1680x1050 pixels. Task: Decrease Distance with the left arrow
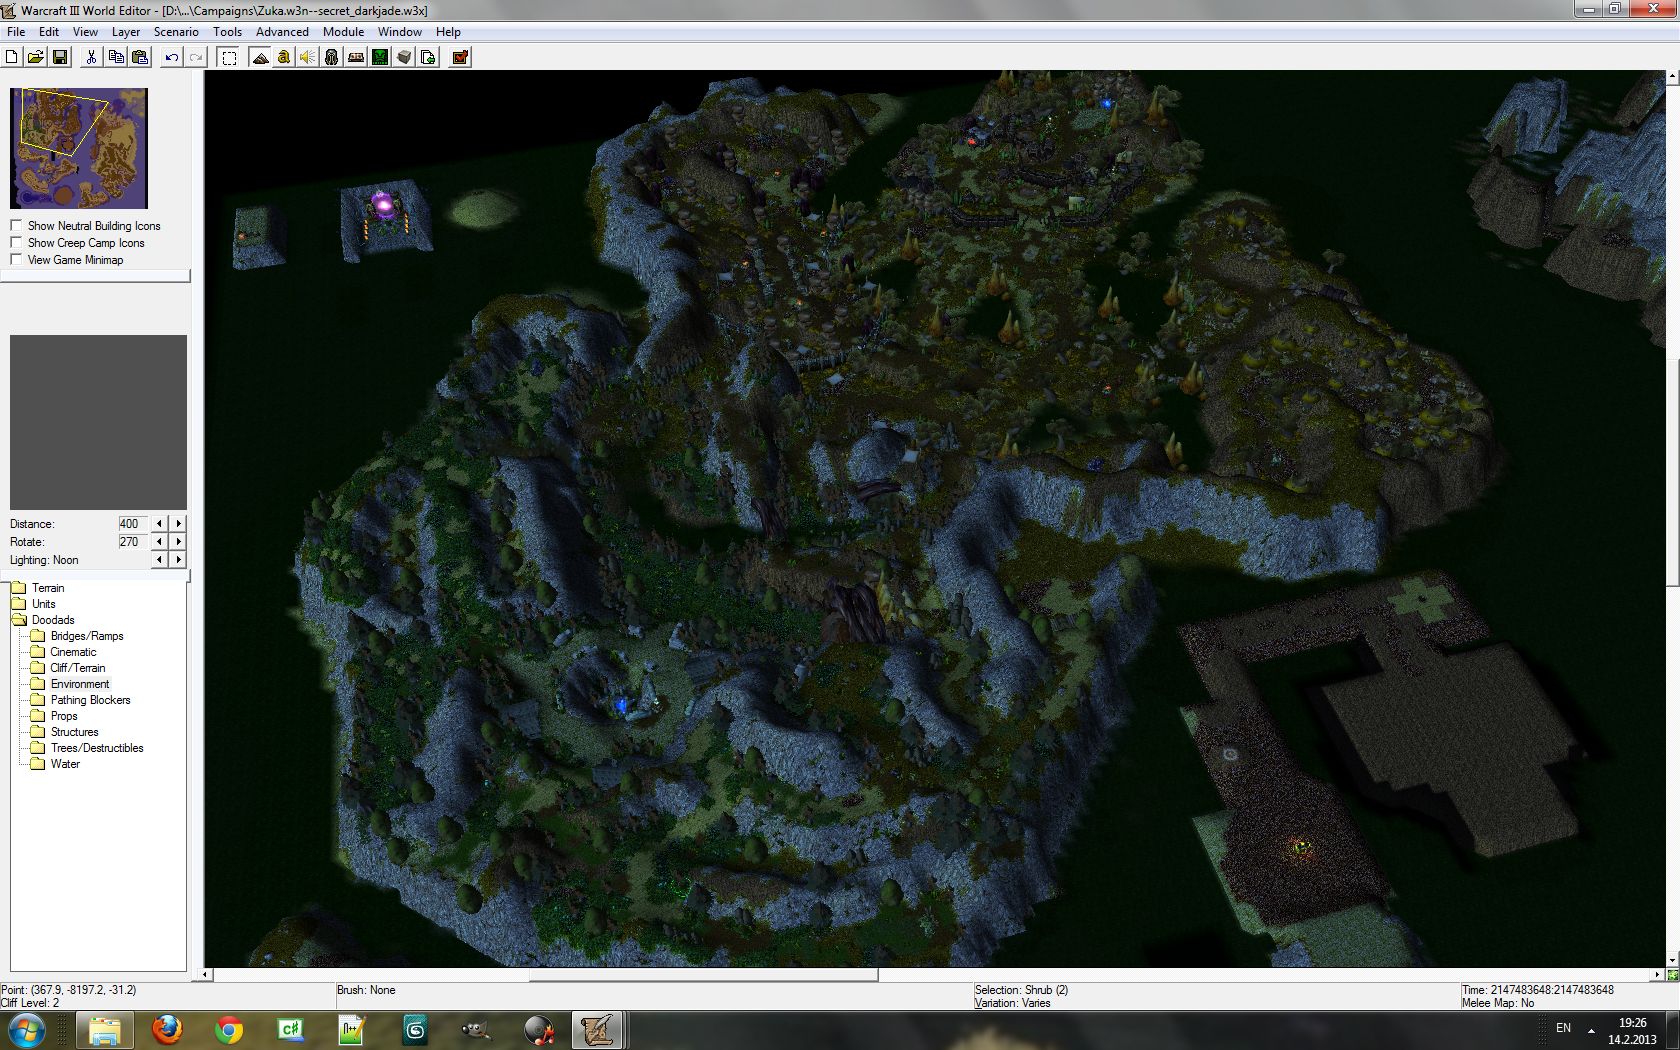[159, 524]
